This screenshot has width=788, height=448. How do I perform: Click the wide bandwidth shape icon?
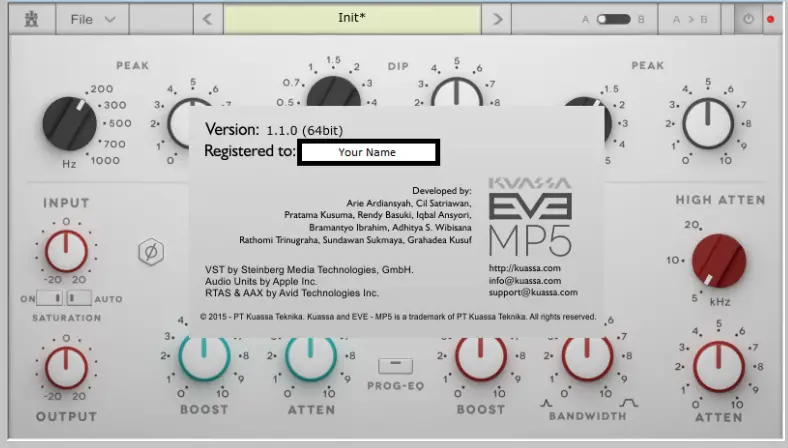click(629, 403)
